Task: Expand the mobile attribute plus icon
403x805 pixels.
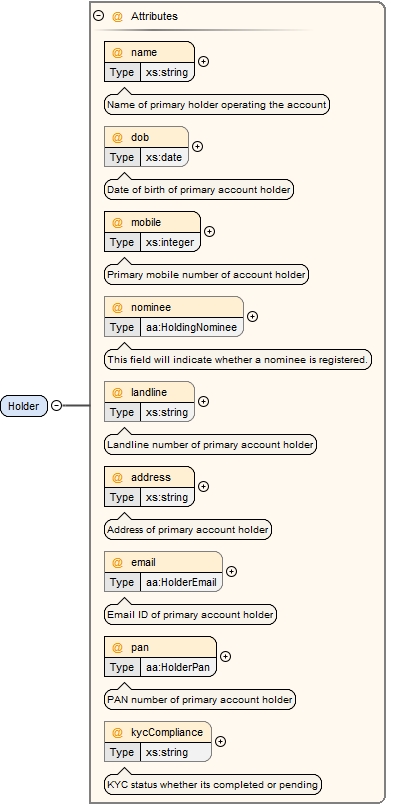Action: 209,232
